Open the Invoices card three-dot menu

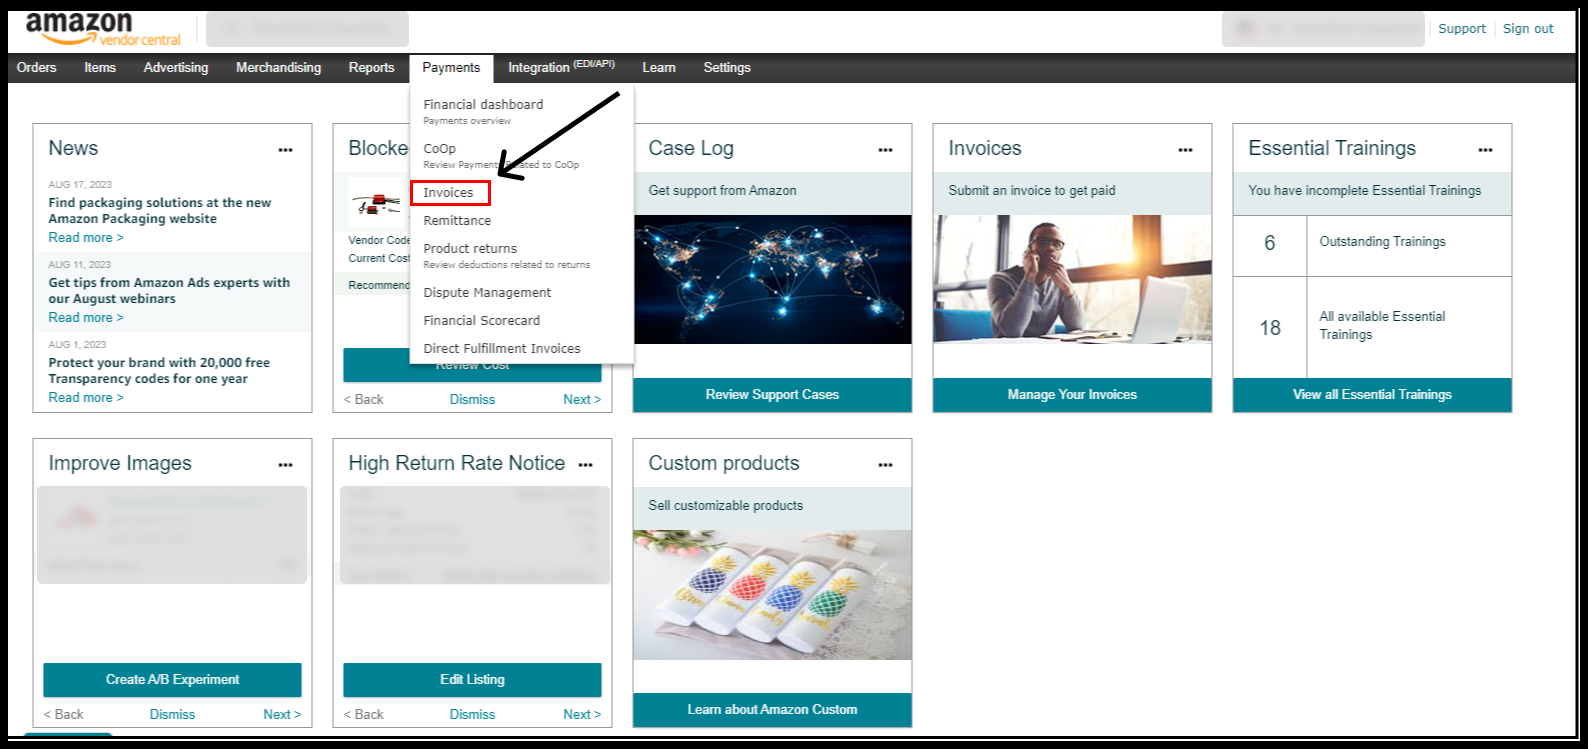(1186, 150)
